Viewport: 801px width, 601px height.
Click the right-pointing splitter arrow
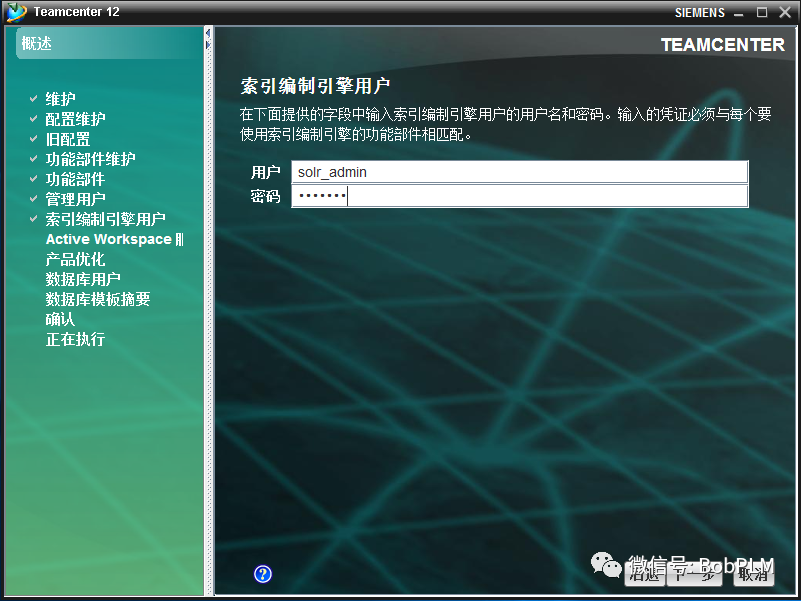208,45
